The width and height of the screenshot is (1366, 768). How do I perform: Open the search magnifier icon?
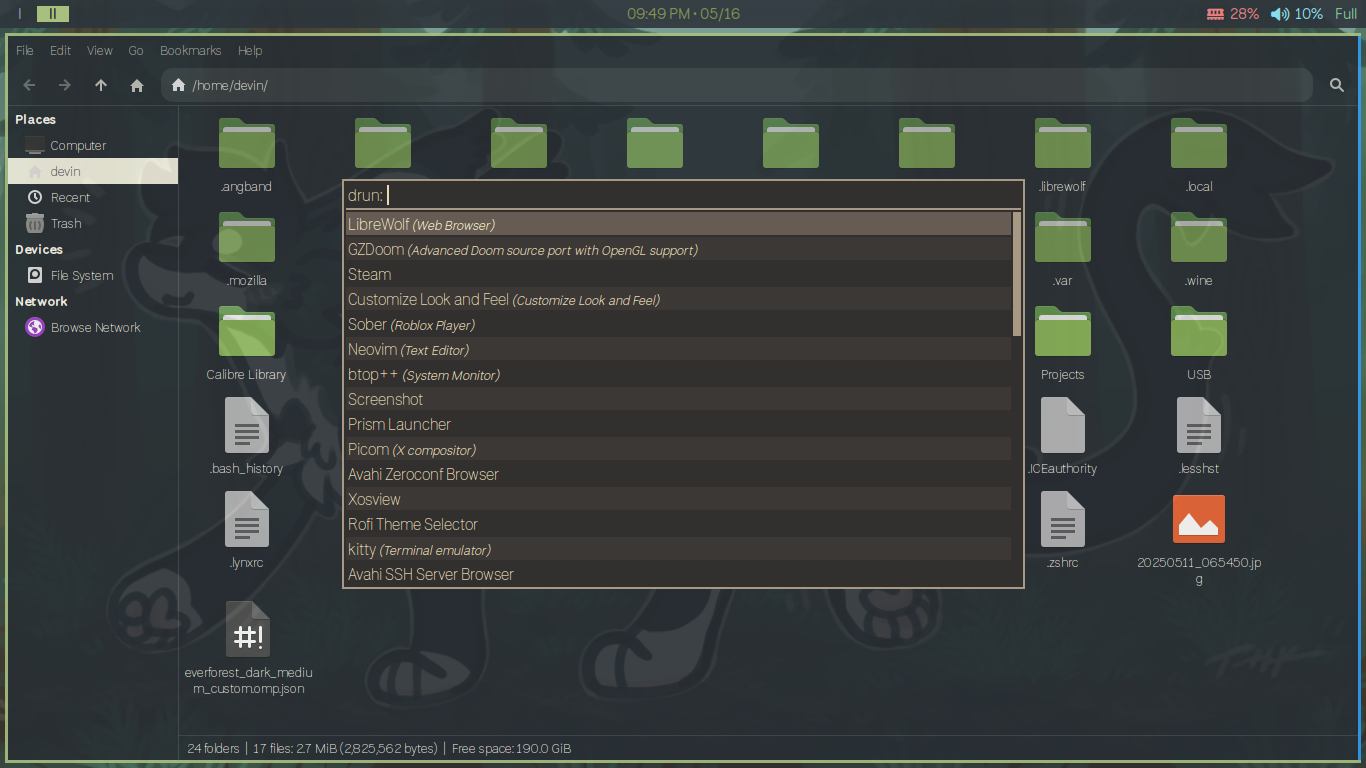coord(1337,86)
